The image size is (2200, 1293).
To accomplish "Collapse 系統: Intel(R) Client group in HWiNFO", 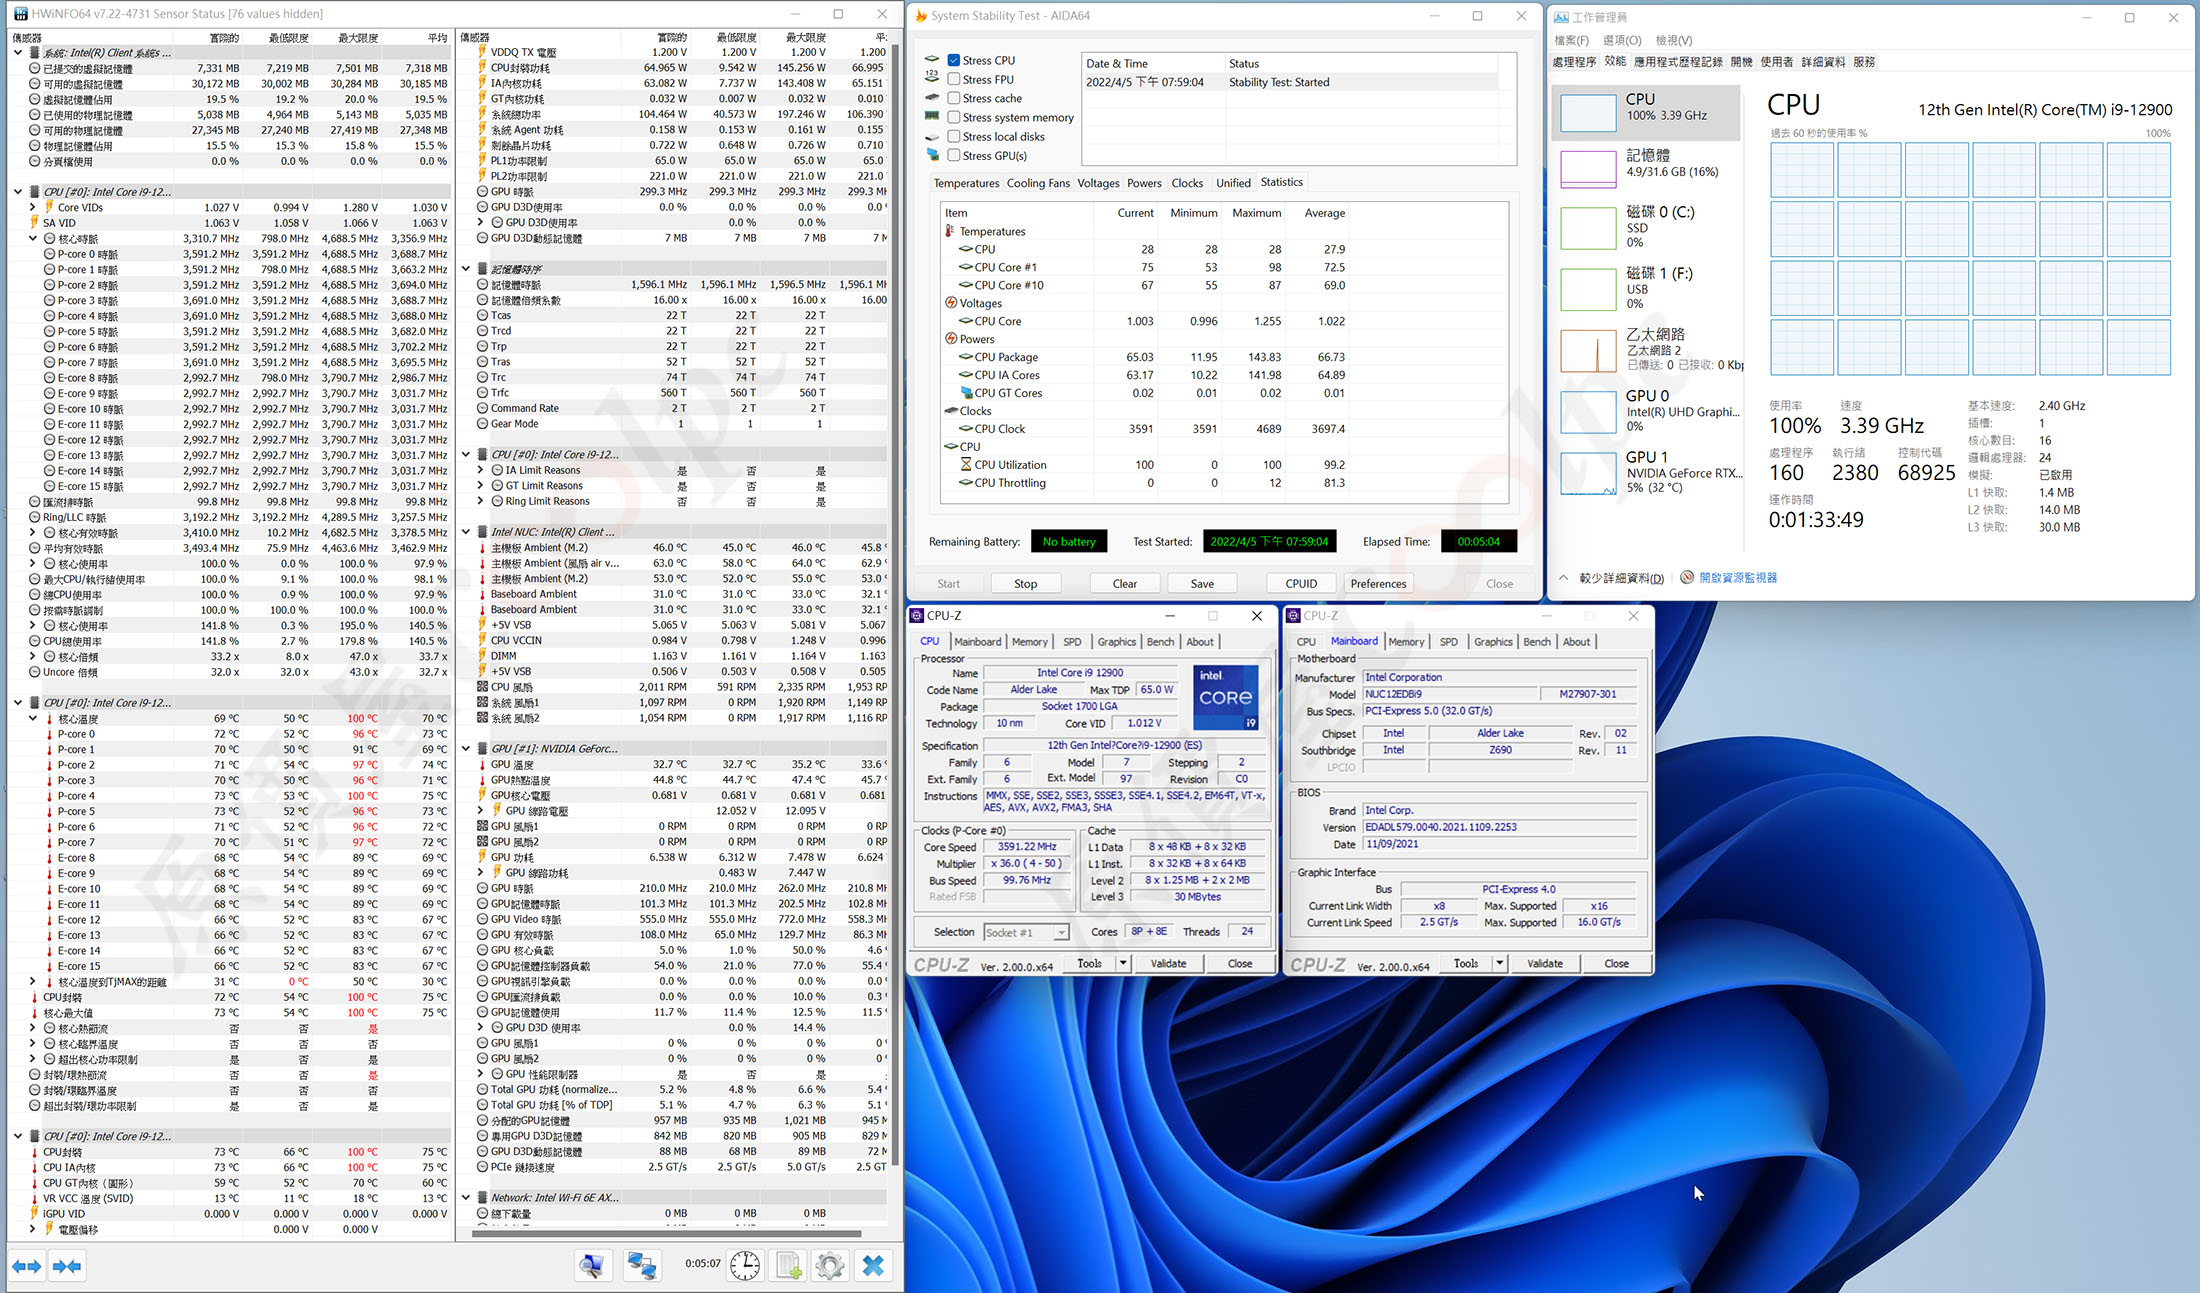I will click(18, 53).
